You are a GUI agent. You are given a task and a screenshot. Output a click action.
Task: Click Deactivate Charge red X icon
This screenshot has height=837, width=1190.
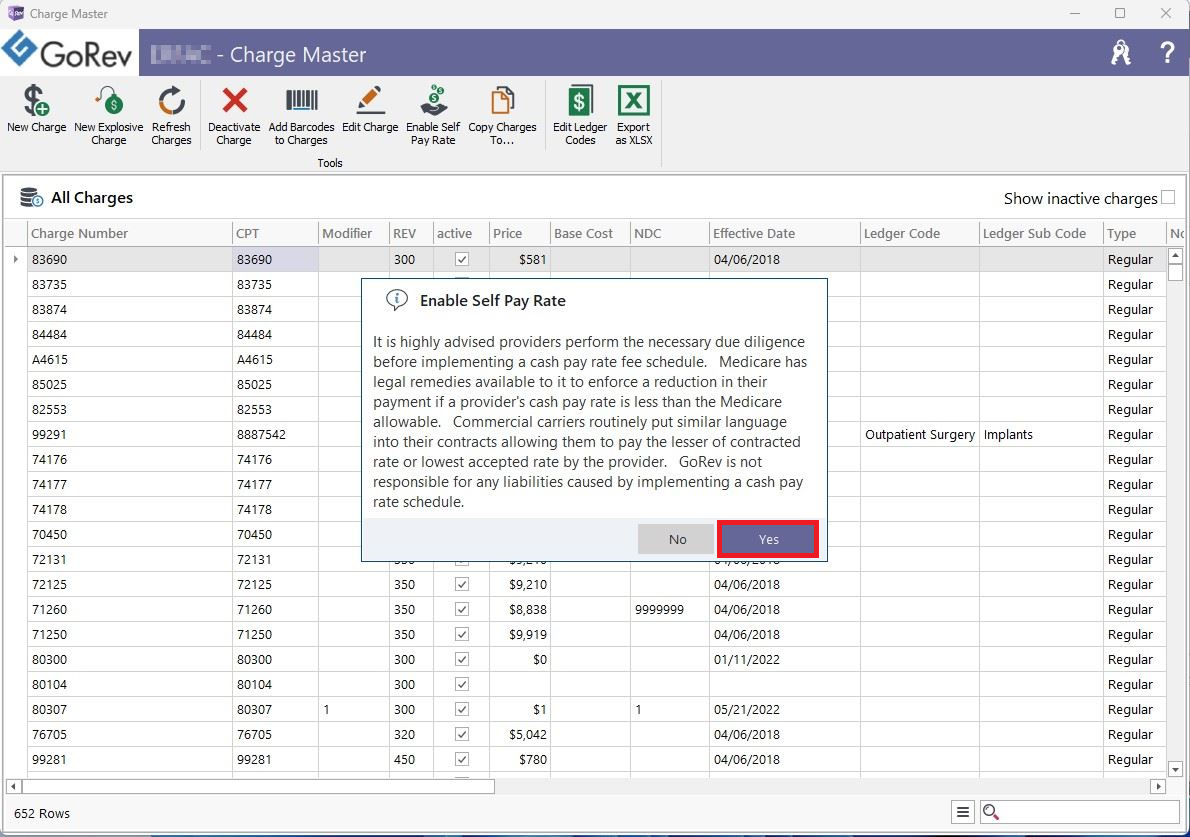pyautogui.click(x=234, y=100)
